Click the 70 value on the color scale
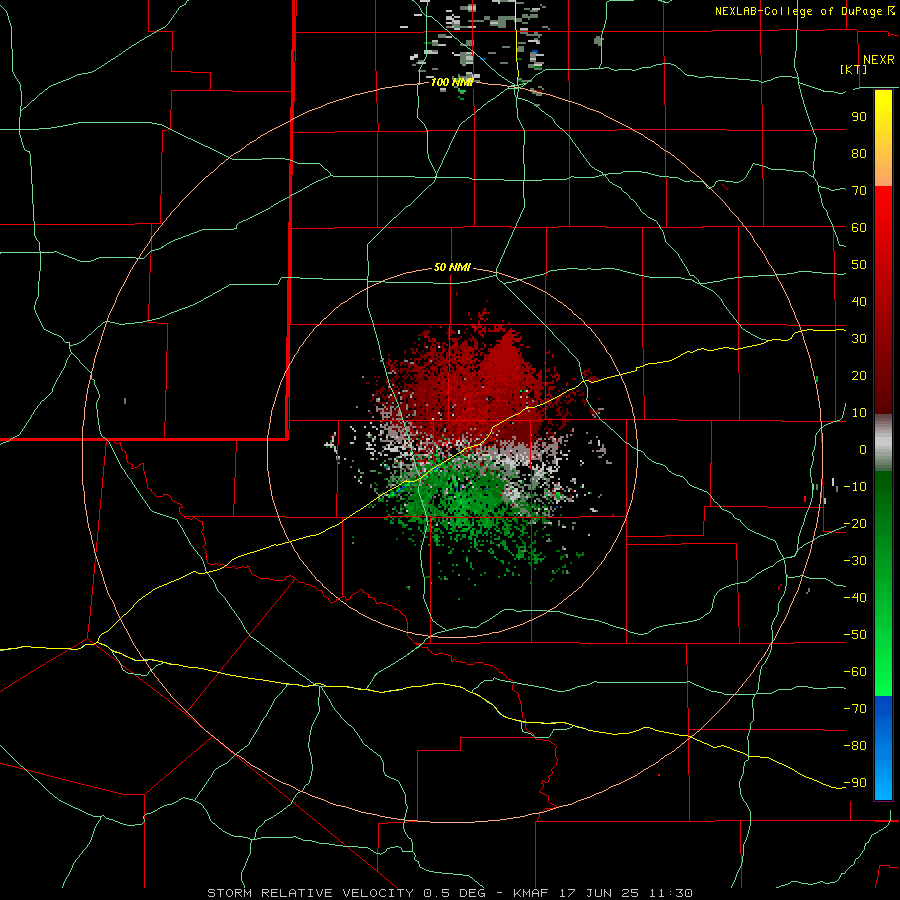 point(859,191)
